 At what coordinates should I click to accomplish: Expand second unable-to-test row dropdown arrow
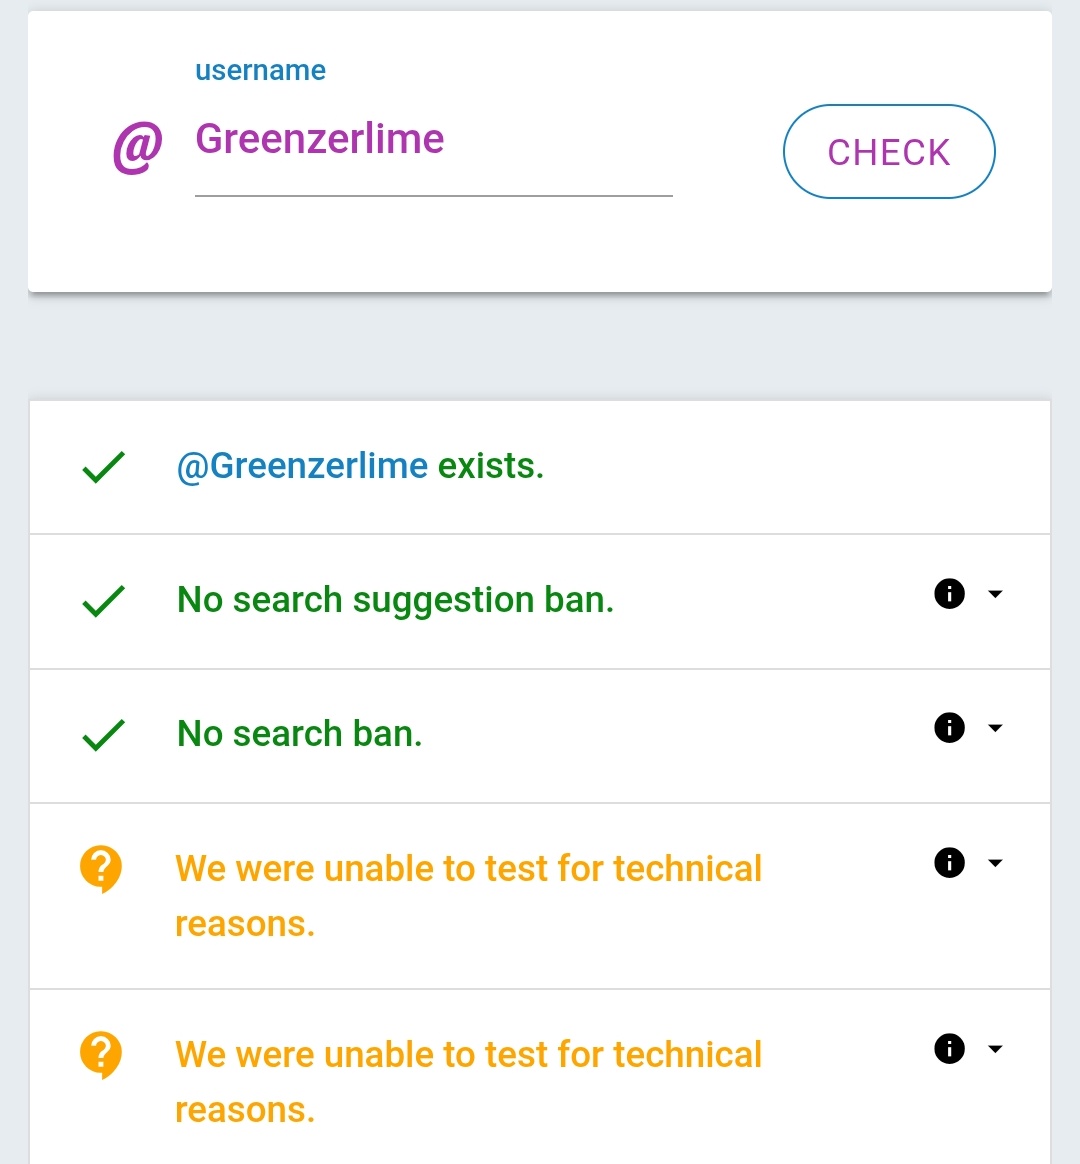pos(995,1048)
